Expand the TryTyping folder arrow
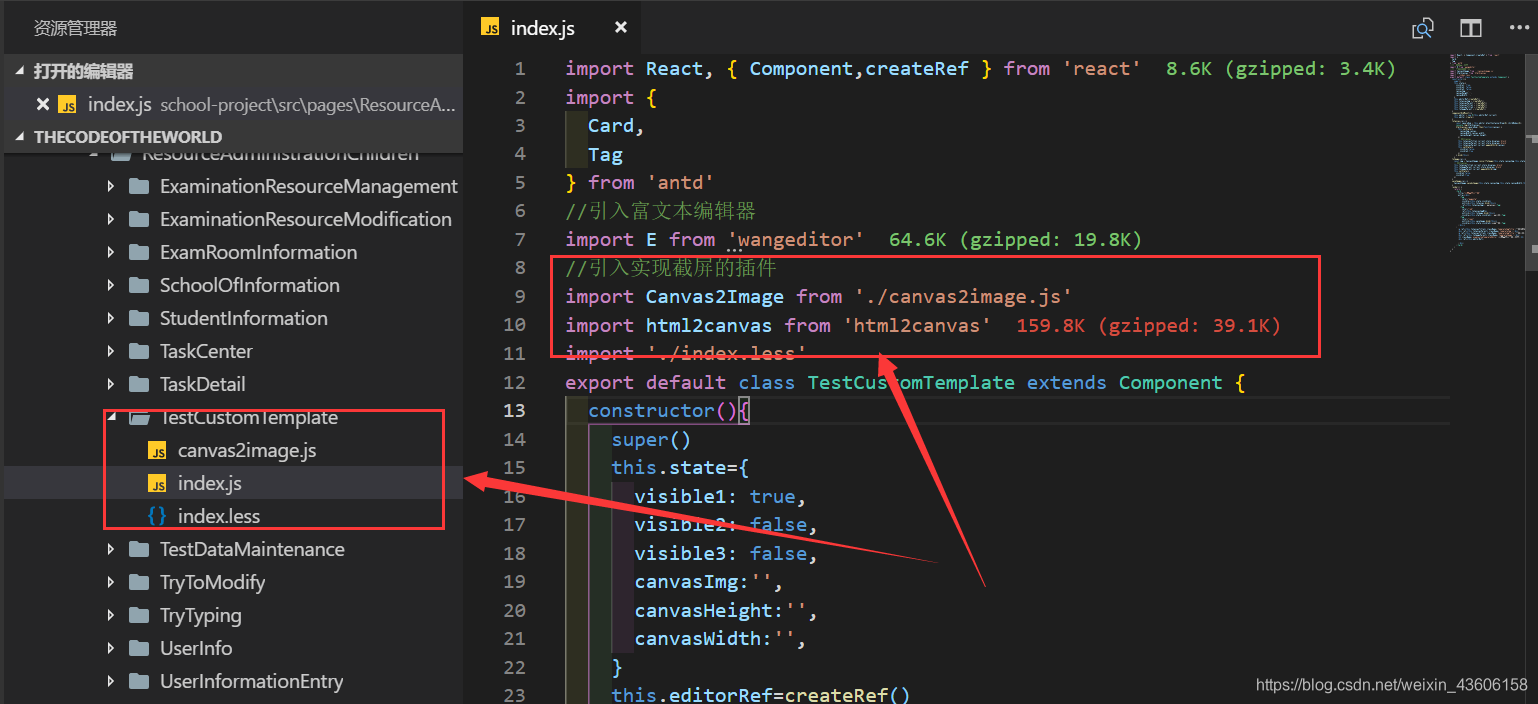Image resolution: width=1538 pixels, height=704 pixels. coord(111,615)
